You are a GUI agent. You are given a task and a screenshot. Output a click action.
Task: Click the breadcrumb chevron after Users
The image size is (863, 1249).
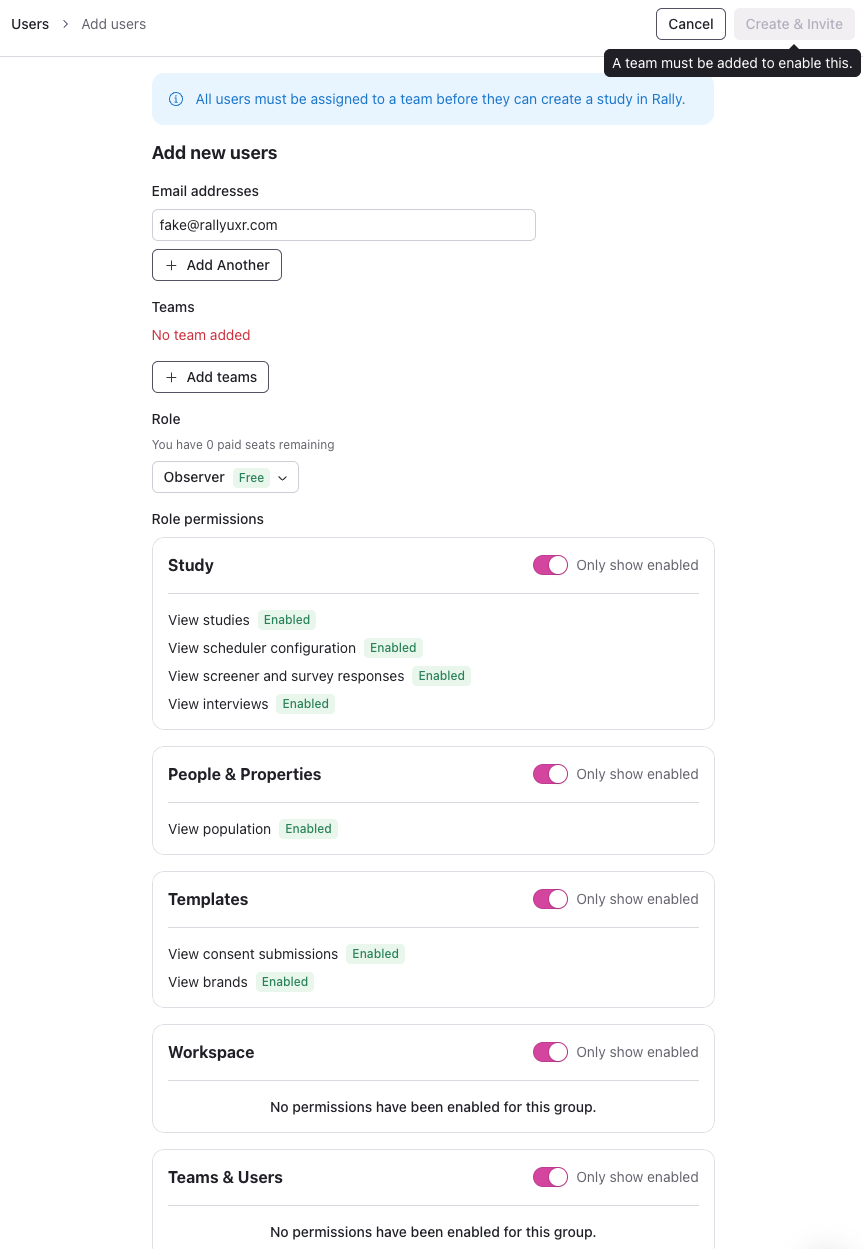click(x=65, y=24)
